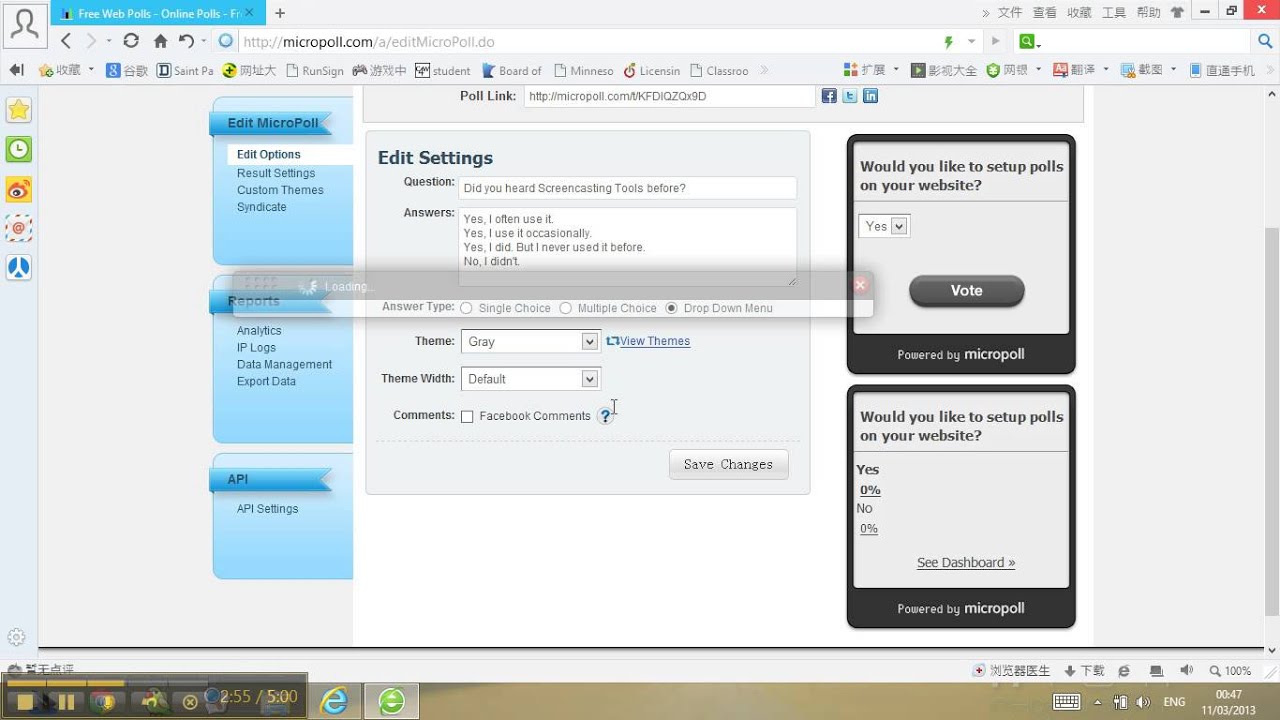The width and height of the screenshot is (1280, 720).
Task: Click the address bar search magnifier icon
Action: pos(1265,41)
